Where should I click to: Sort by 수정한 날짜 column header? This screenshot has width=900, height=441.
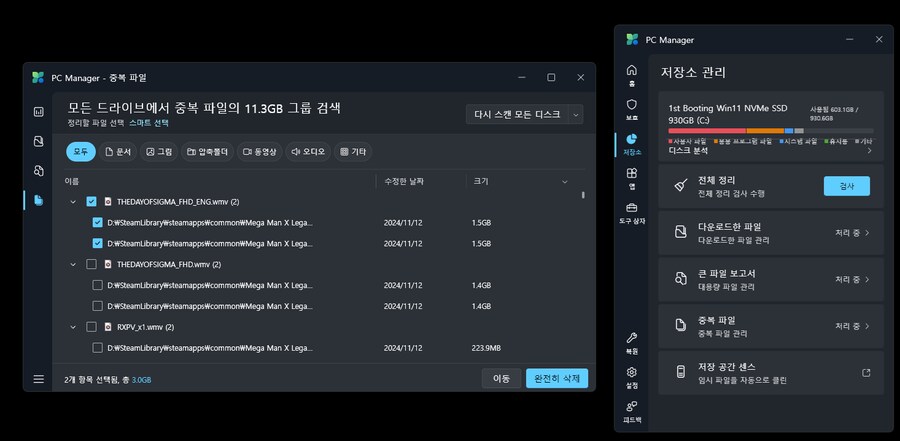point(404,181)
